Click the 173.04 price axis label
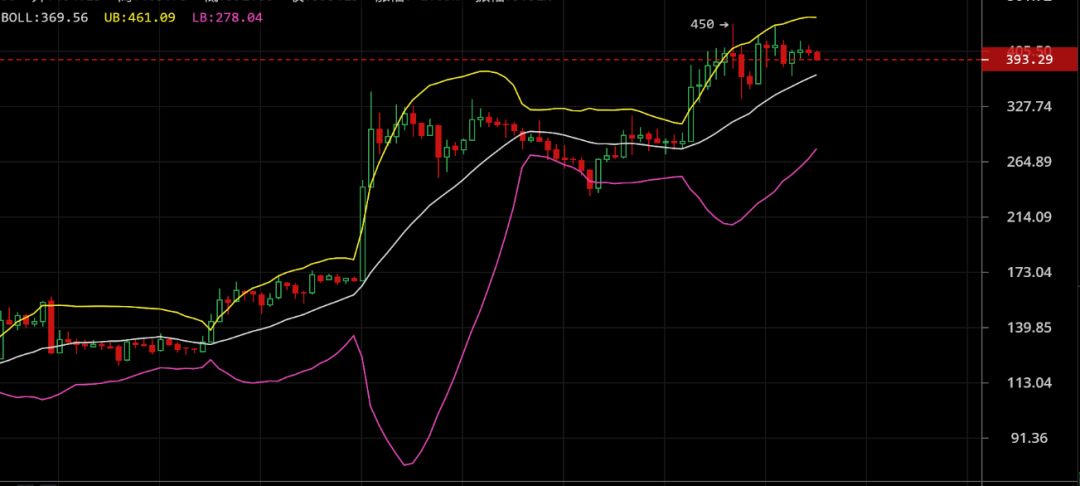This screenshot has height=486, width=1080. click(x=1029, y=272)
